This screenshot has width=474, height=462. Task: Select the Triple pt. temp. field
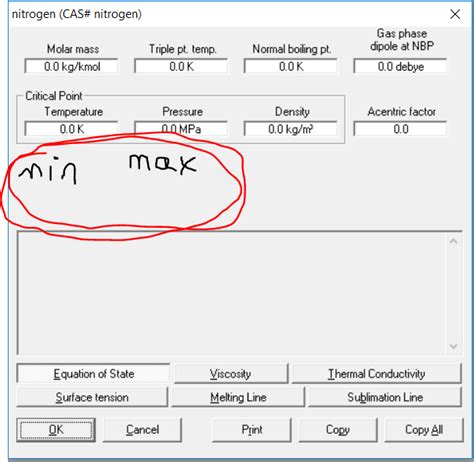[181, 66]
